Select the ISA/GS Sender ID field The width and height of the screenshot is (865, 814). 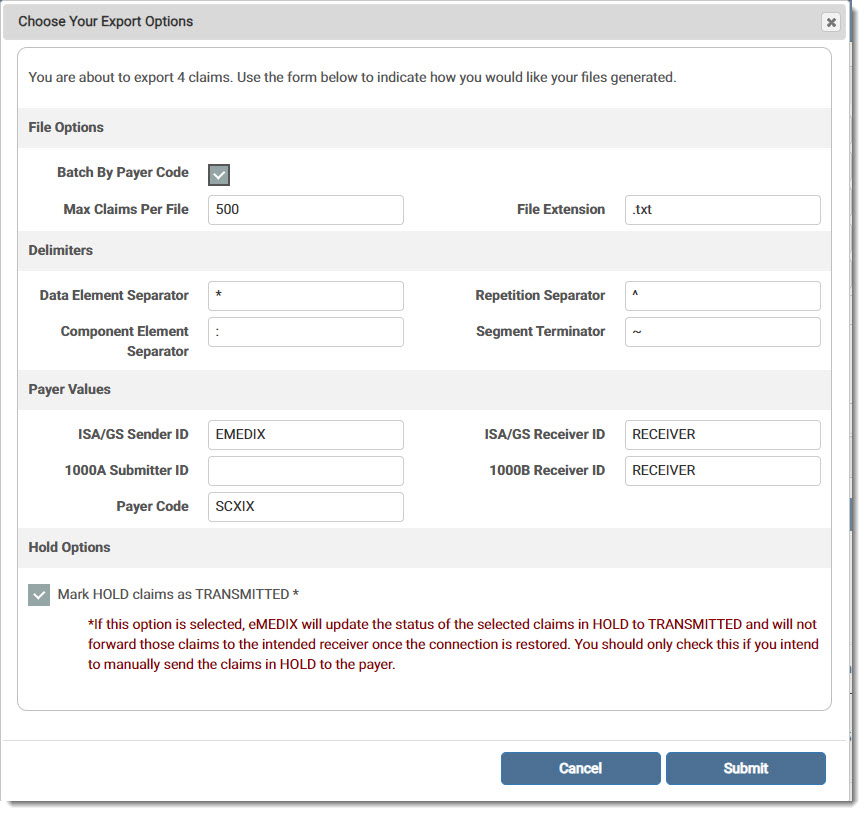306,435
